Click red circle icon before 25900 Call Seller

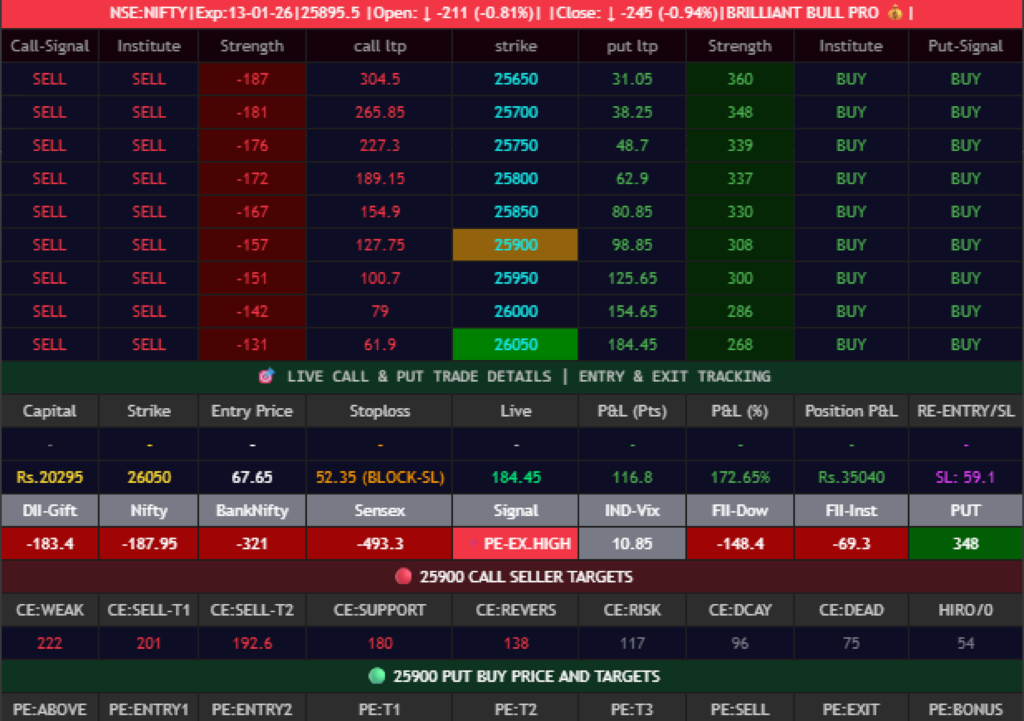pos(404,577)
